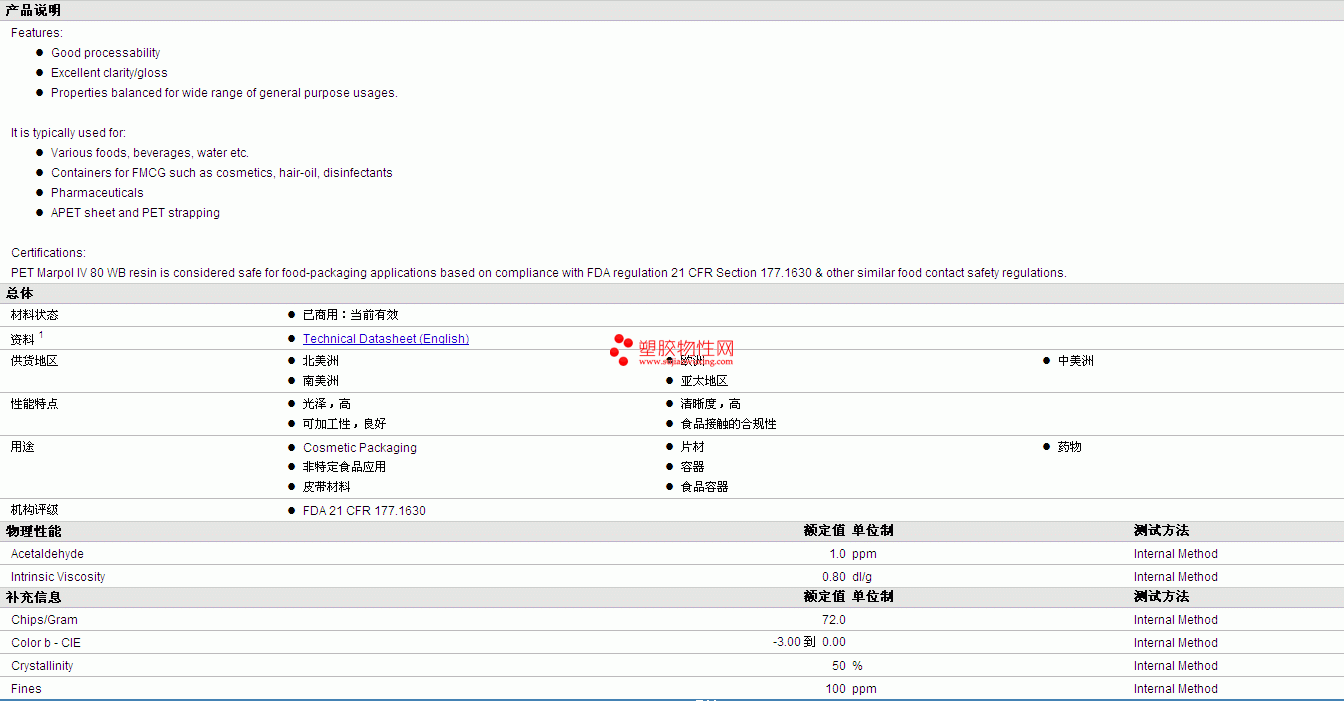Click Internal Method in the Fines row

1176,689
